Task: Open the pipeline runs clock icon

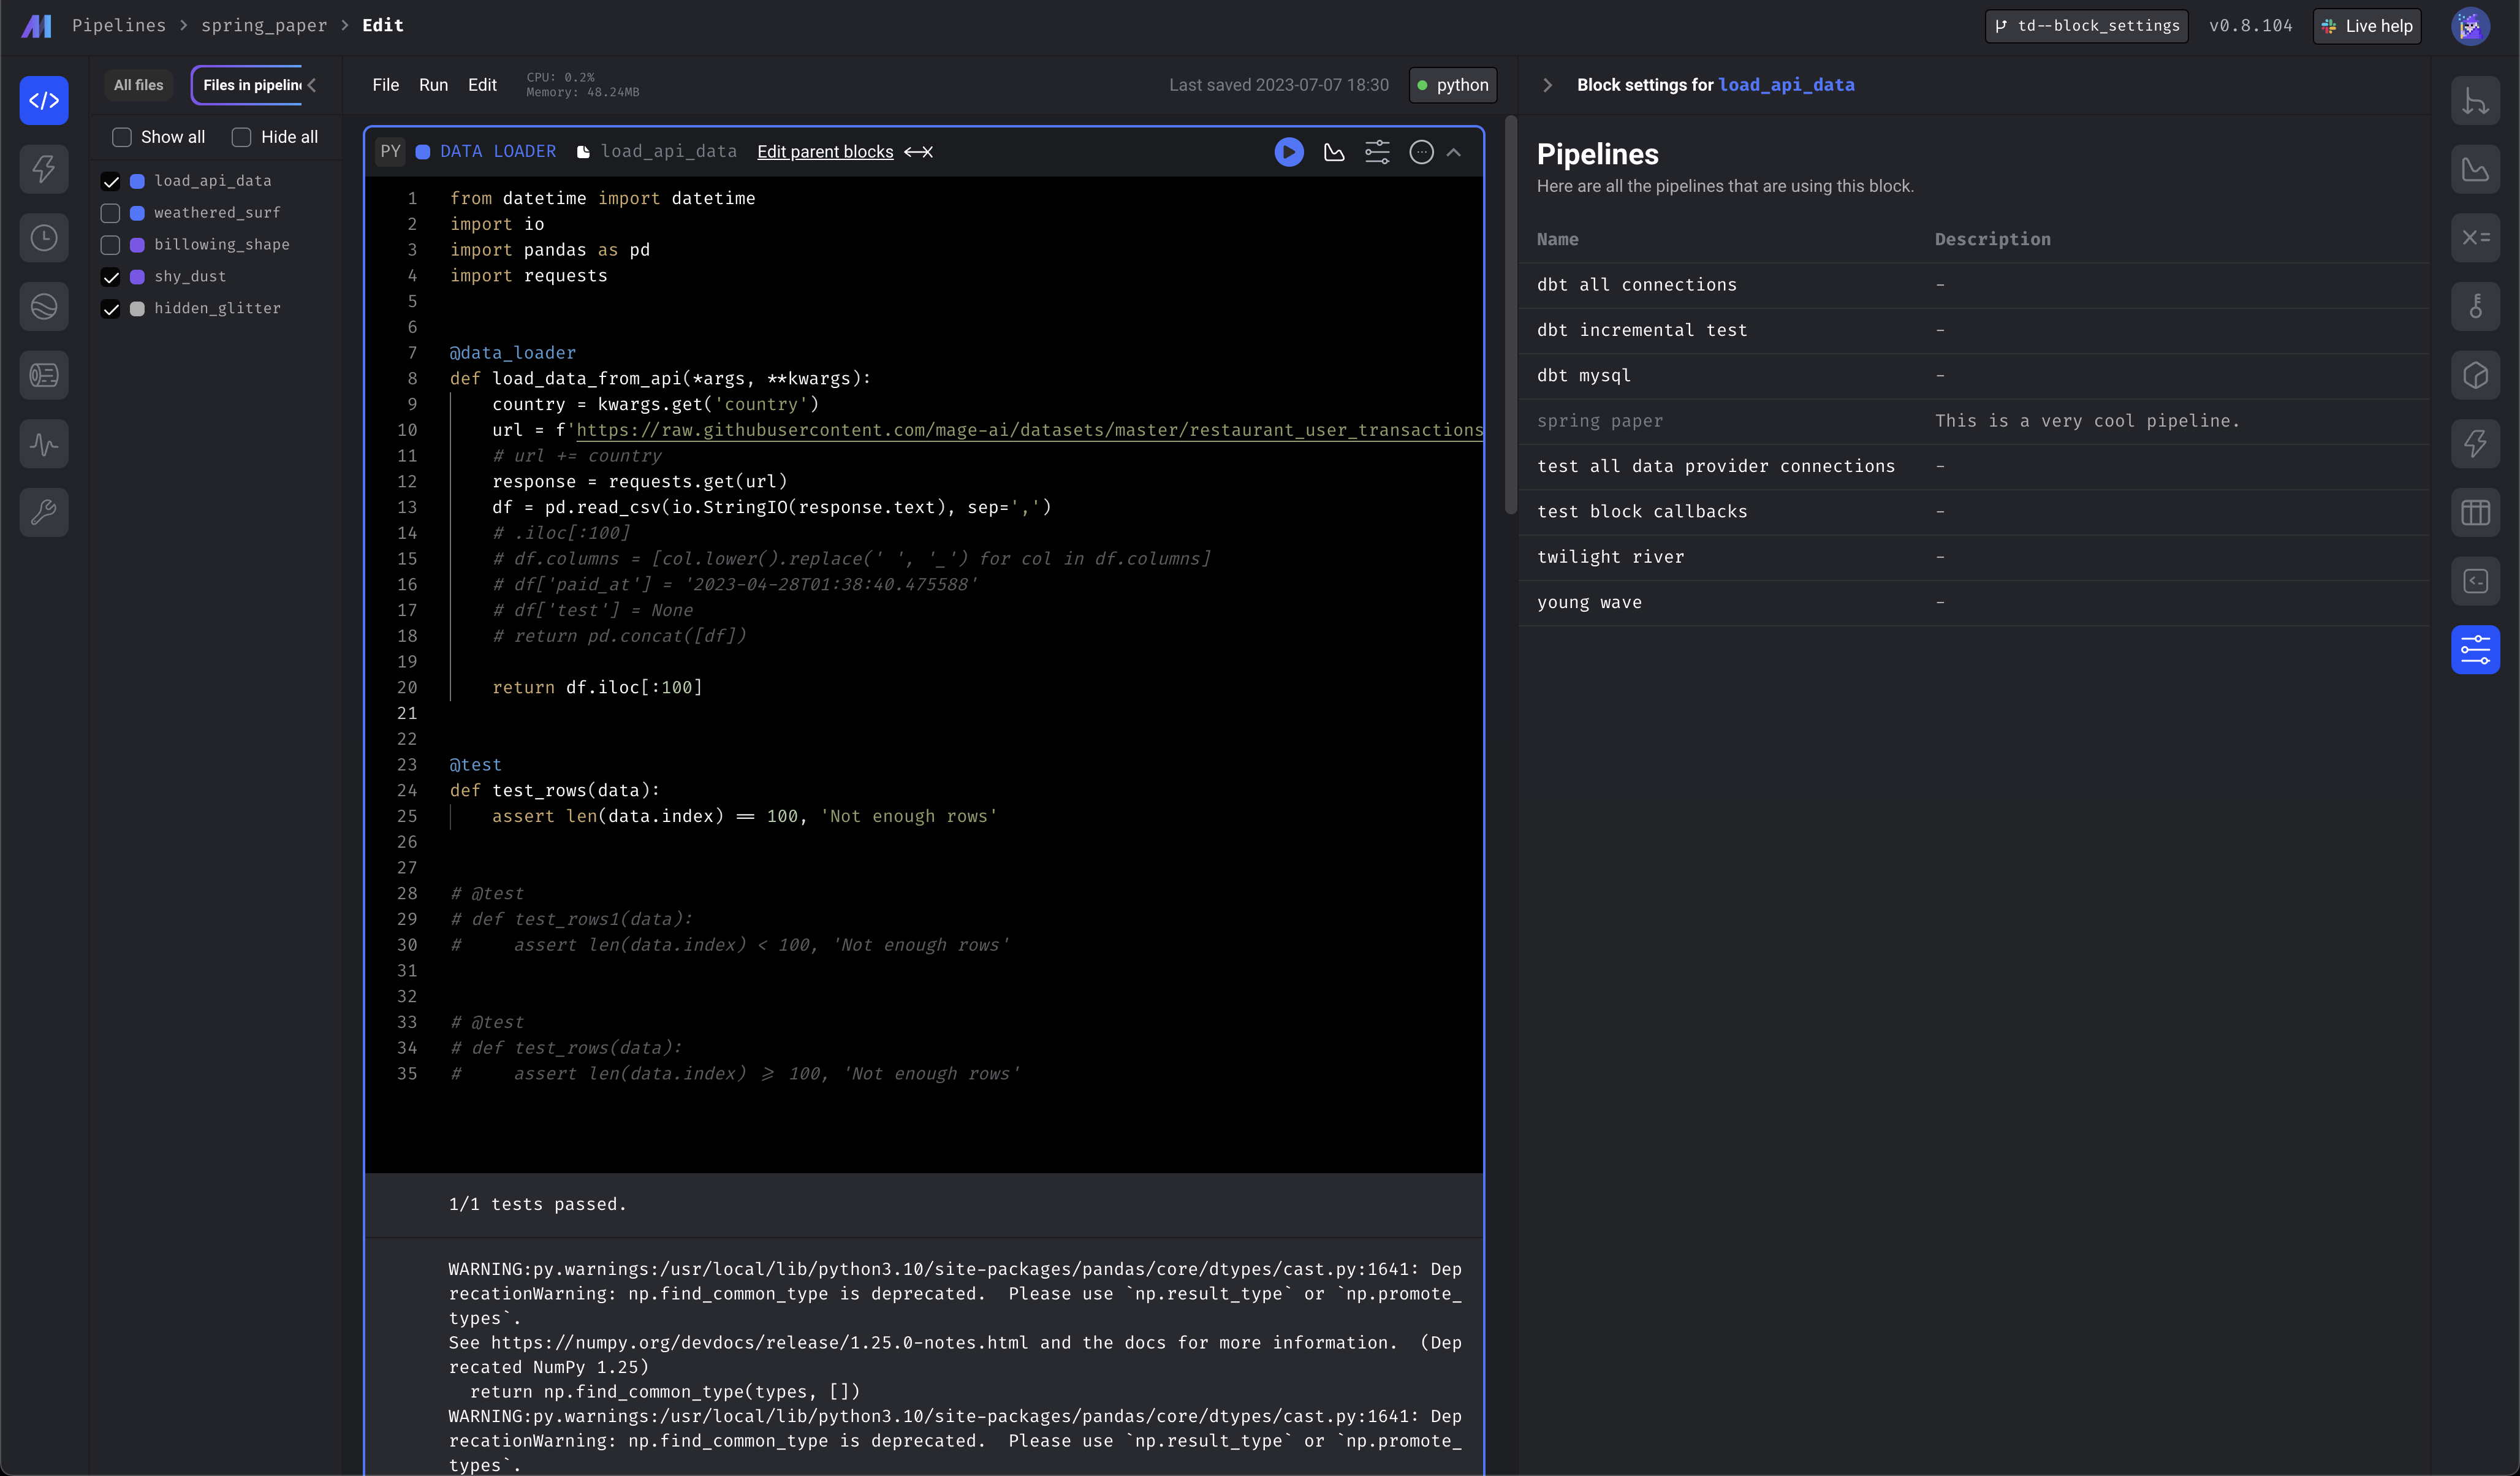Action: (44, 238)
